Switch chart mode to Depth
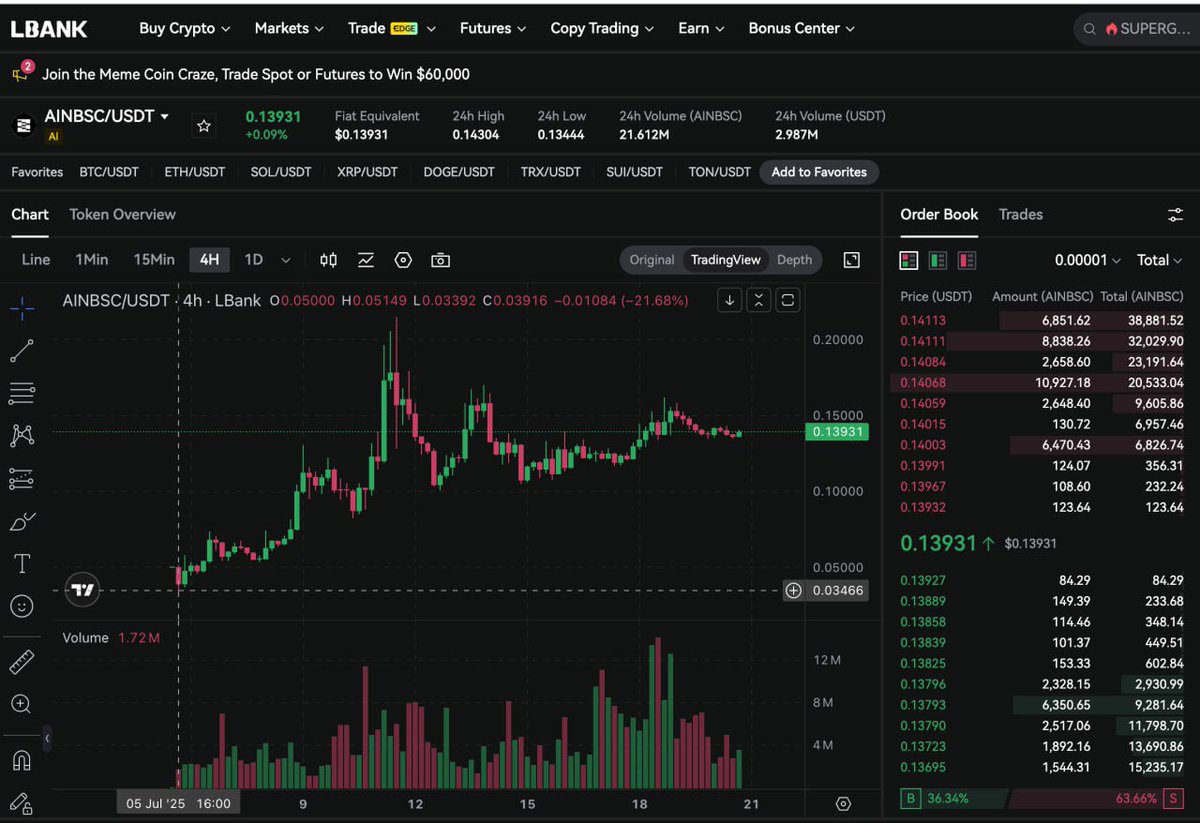1200x823 pixels. coord(795,260)
